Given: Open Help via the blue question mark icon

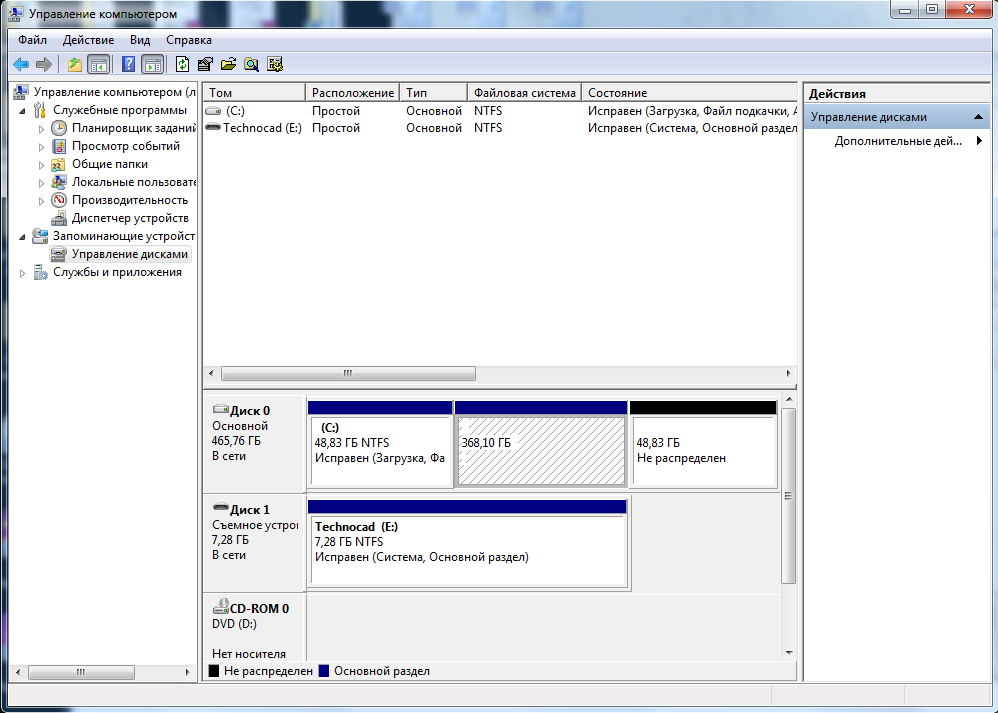Looking at the screenshot, I should (x=128, y=65).
